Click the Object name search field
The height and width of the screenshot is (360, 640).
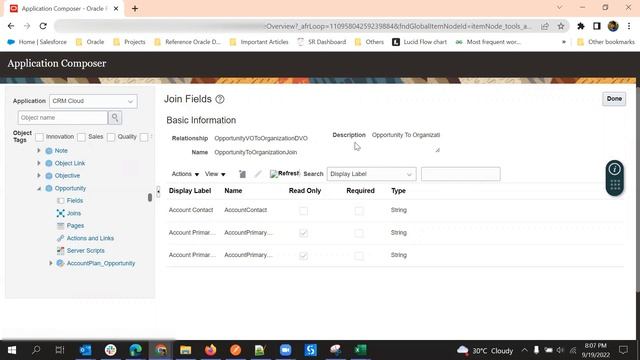(62, 118)
